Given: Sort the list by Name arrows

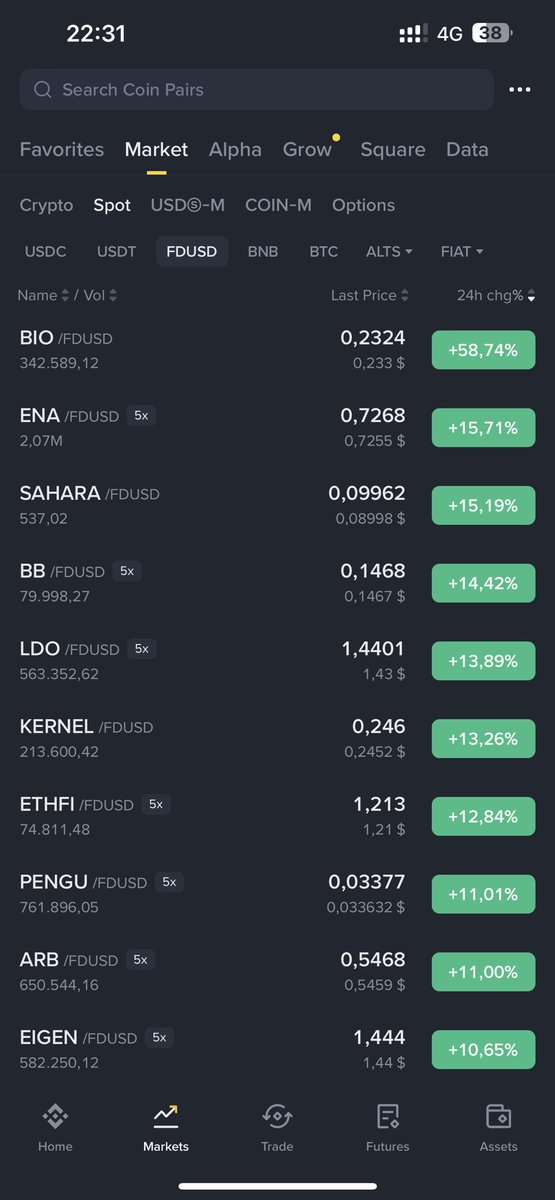Looking at the screenshot, I should (65, 295).
